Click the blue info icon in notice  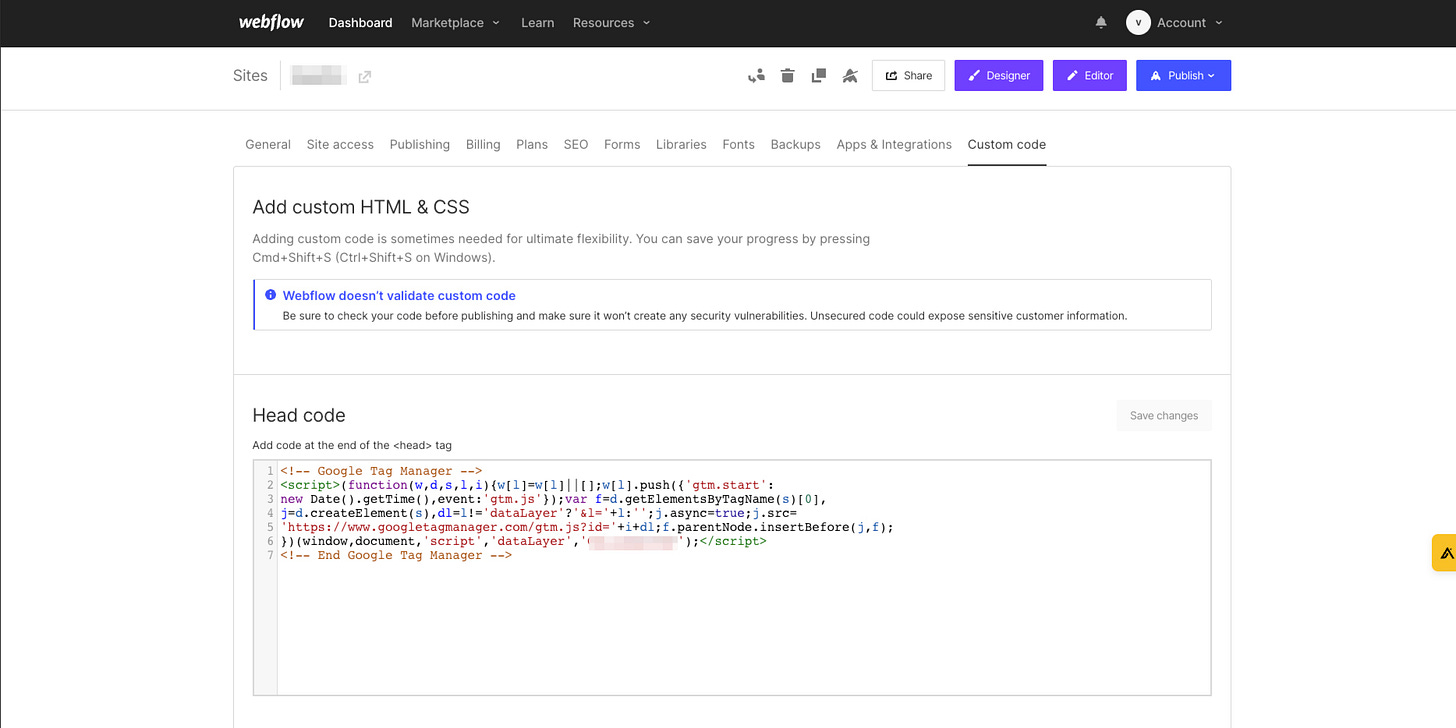(270, 295)
